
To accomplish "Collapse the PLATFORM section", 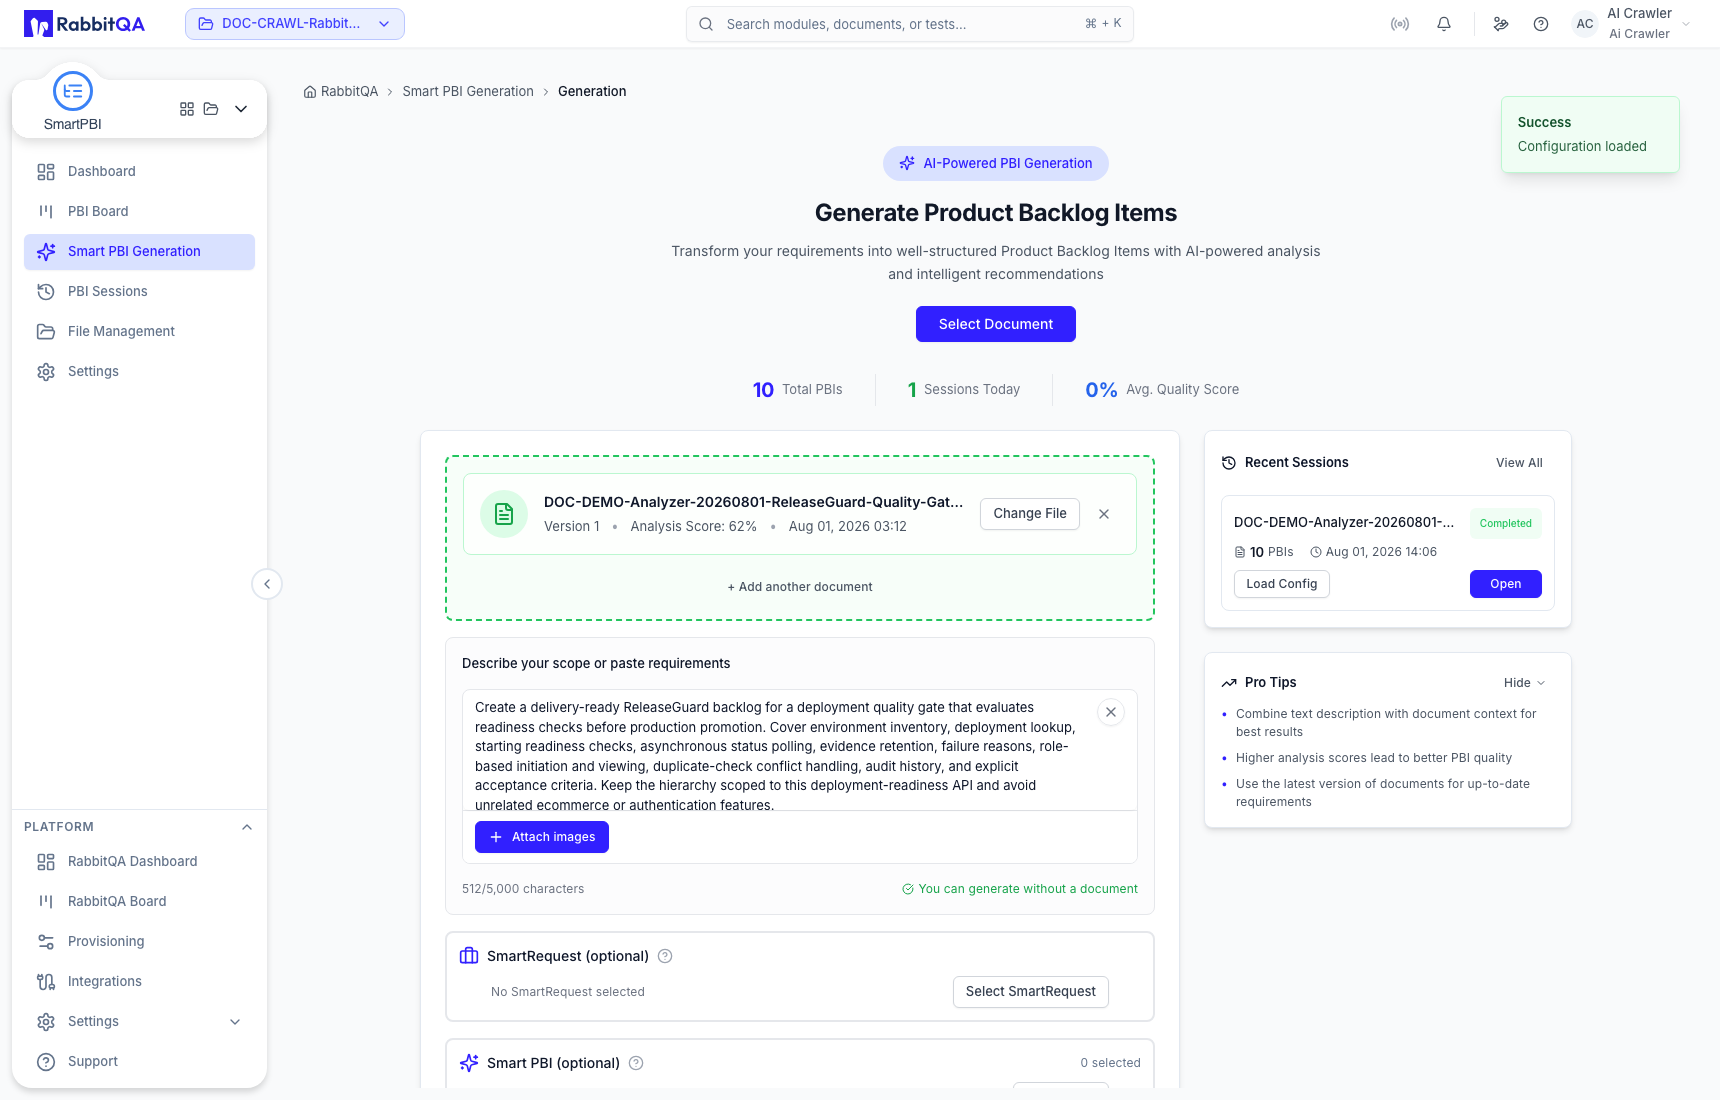I will point(247,827).
